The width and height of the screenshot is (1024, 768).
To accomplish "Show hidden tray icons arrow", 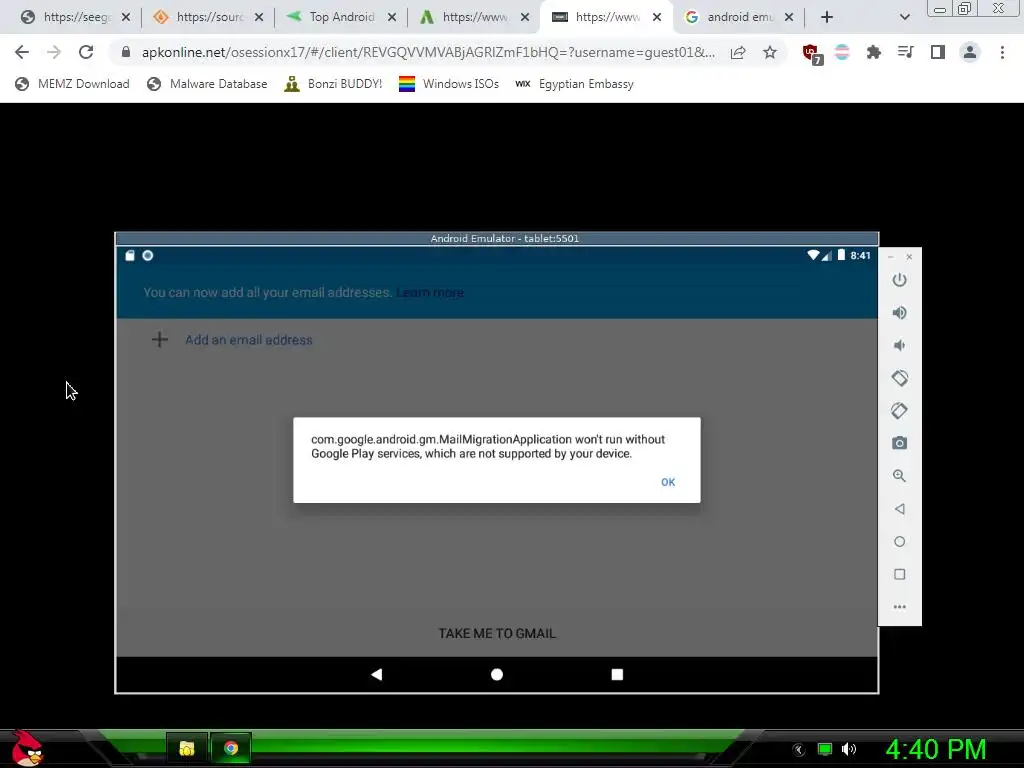I will pos(799,750).
